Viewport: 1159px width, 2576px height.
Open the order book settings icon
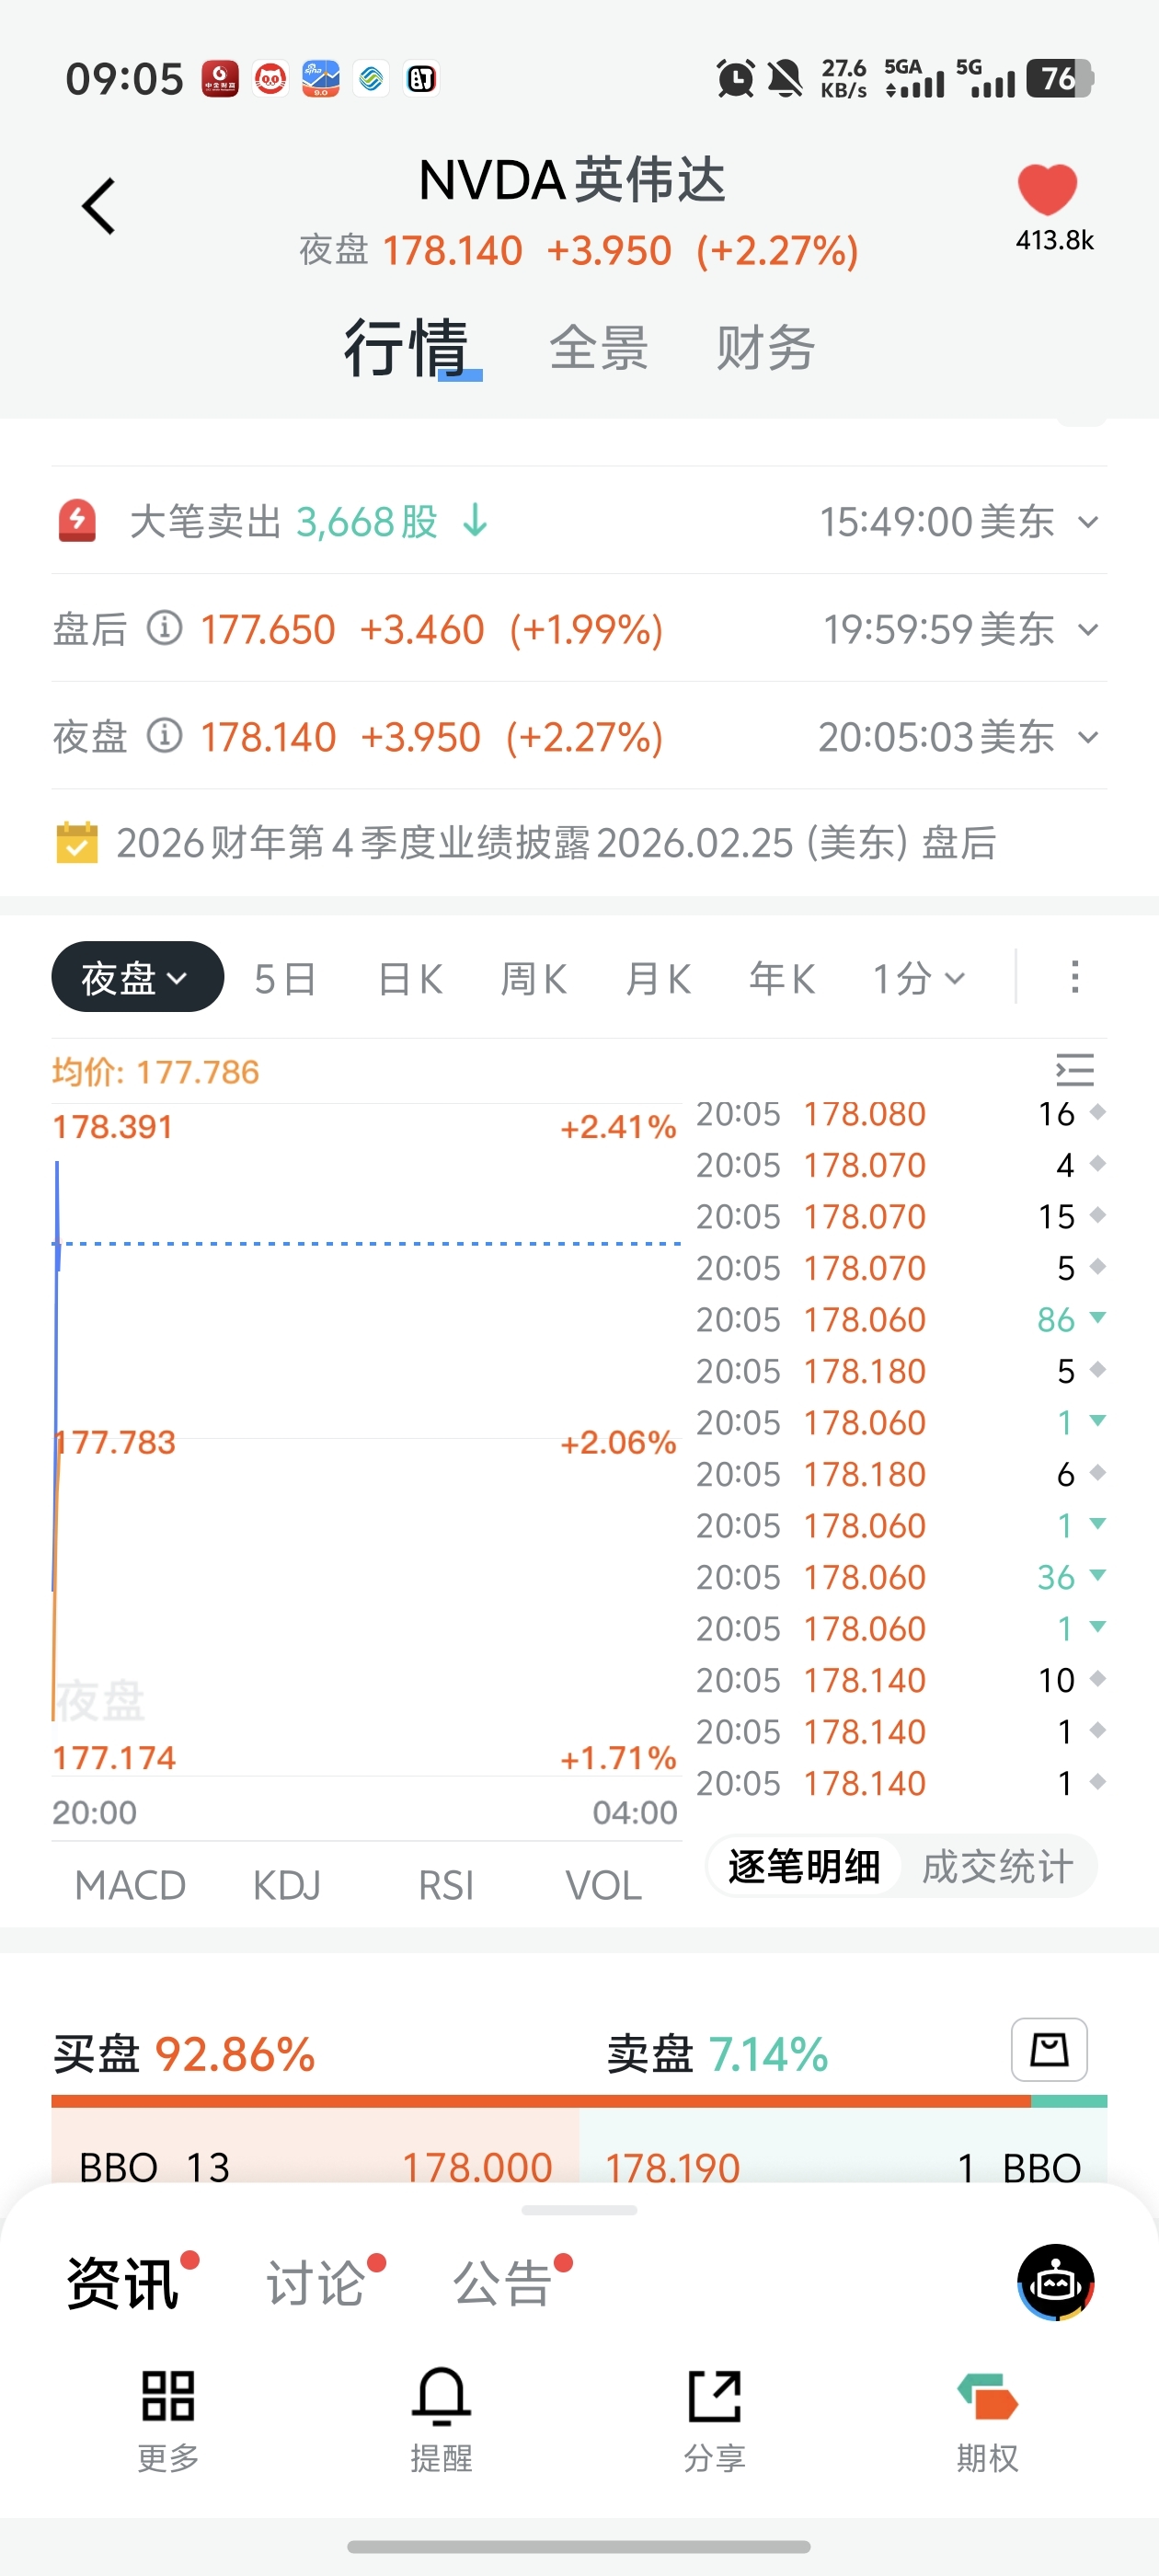click(x=1049, y=2049)
